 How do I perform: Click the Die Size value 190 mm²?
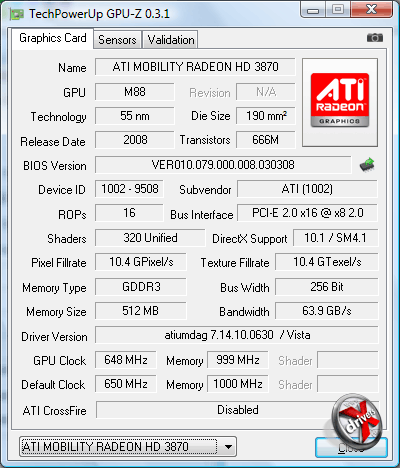click(x=266, y=116)
